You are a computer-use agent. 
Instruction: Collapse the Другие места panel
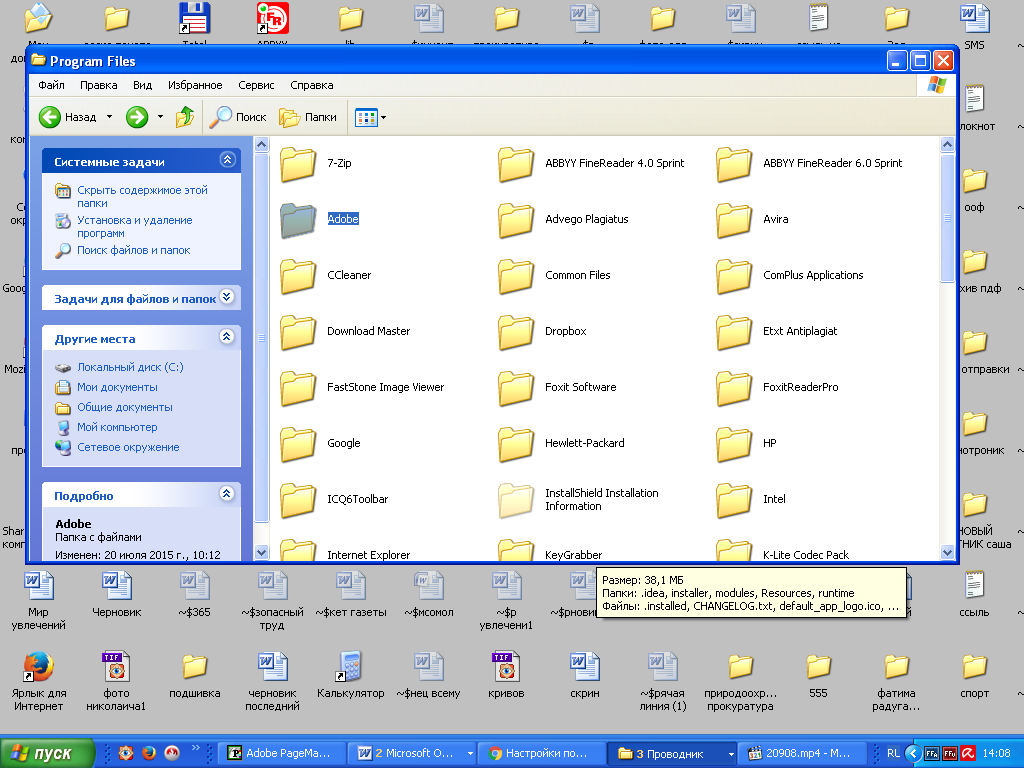pyautogui.click(x=227, y=337)
